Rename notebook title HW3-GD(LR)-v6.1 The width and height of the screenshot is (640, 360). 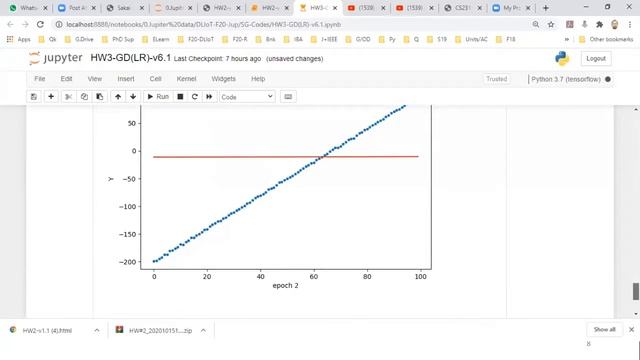click(131, 58)
